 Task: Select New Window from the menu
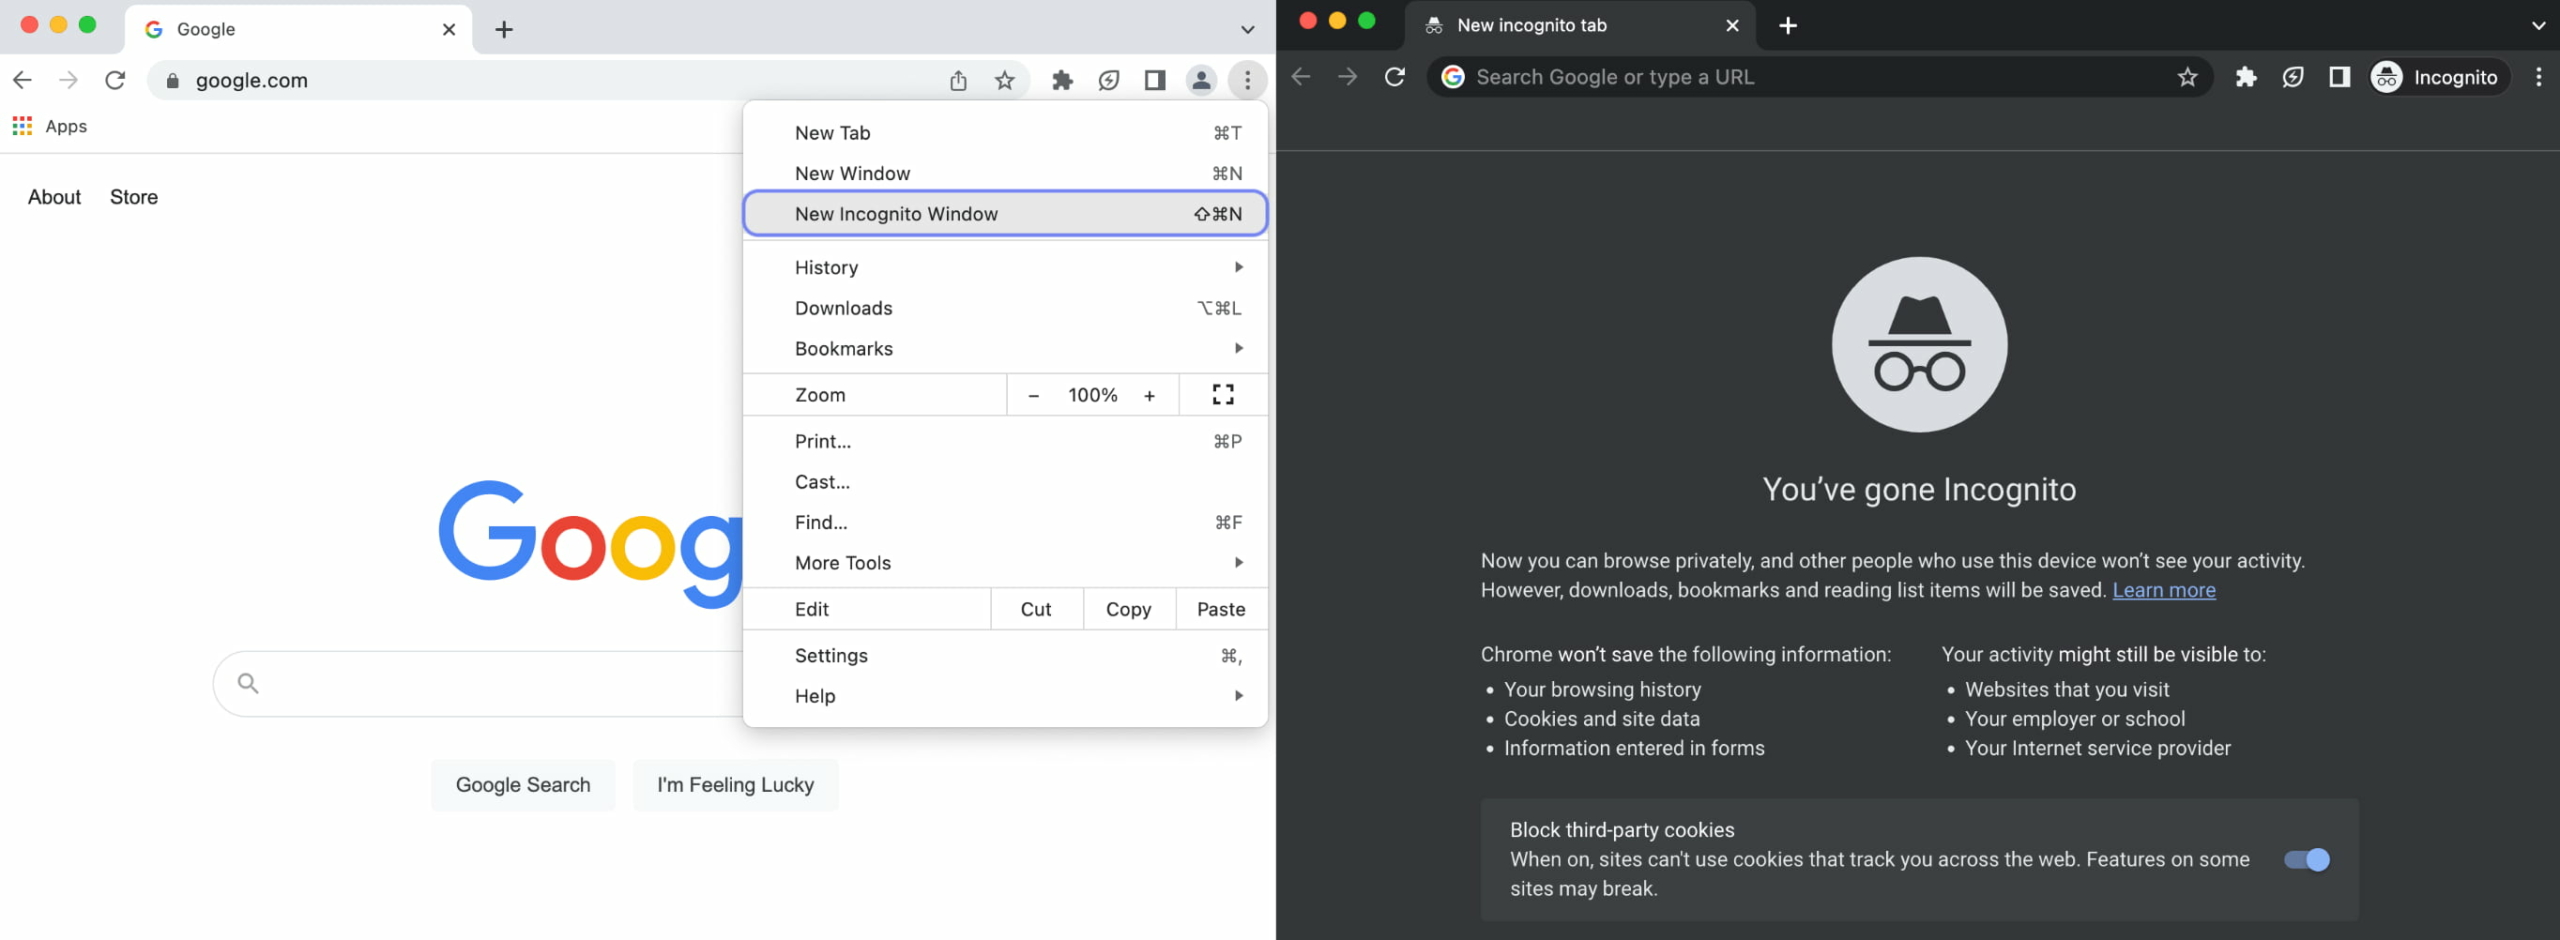pos(1005,174)
